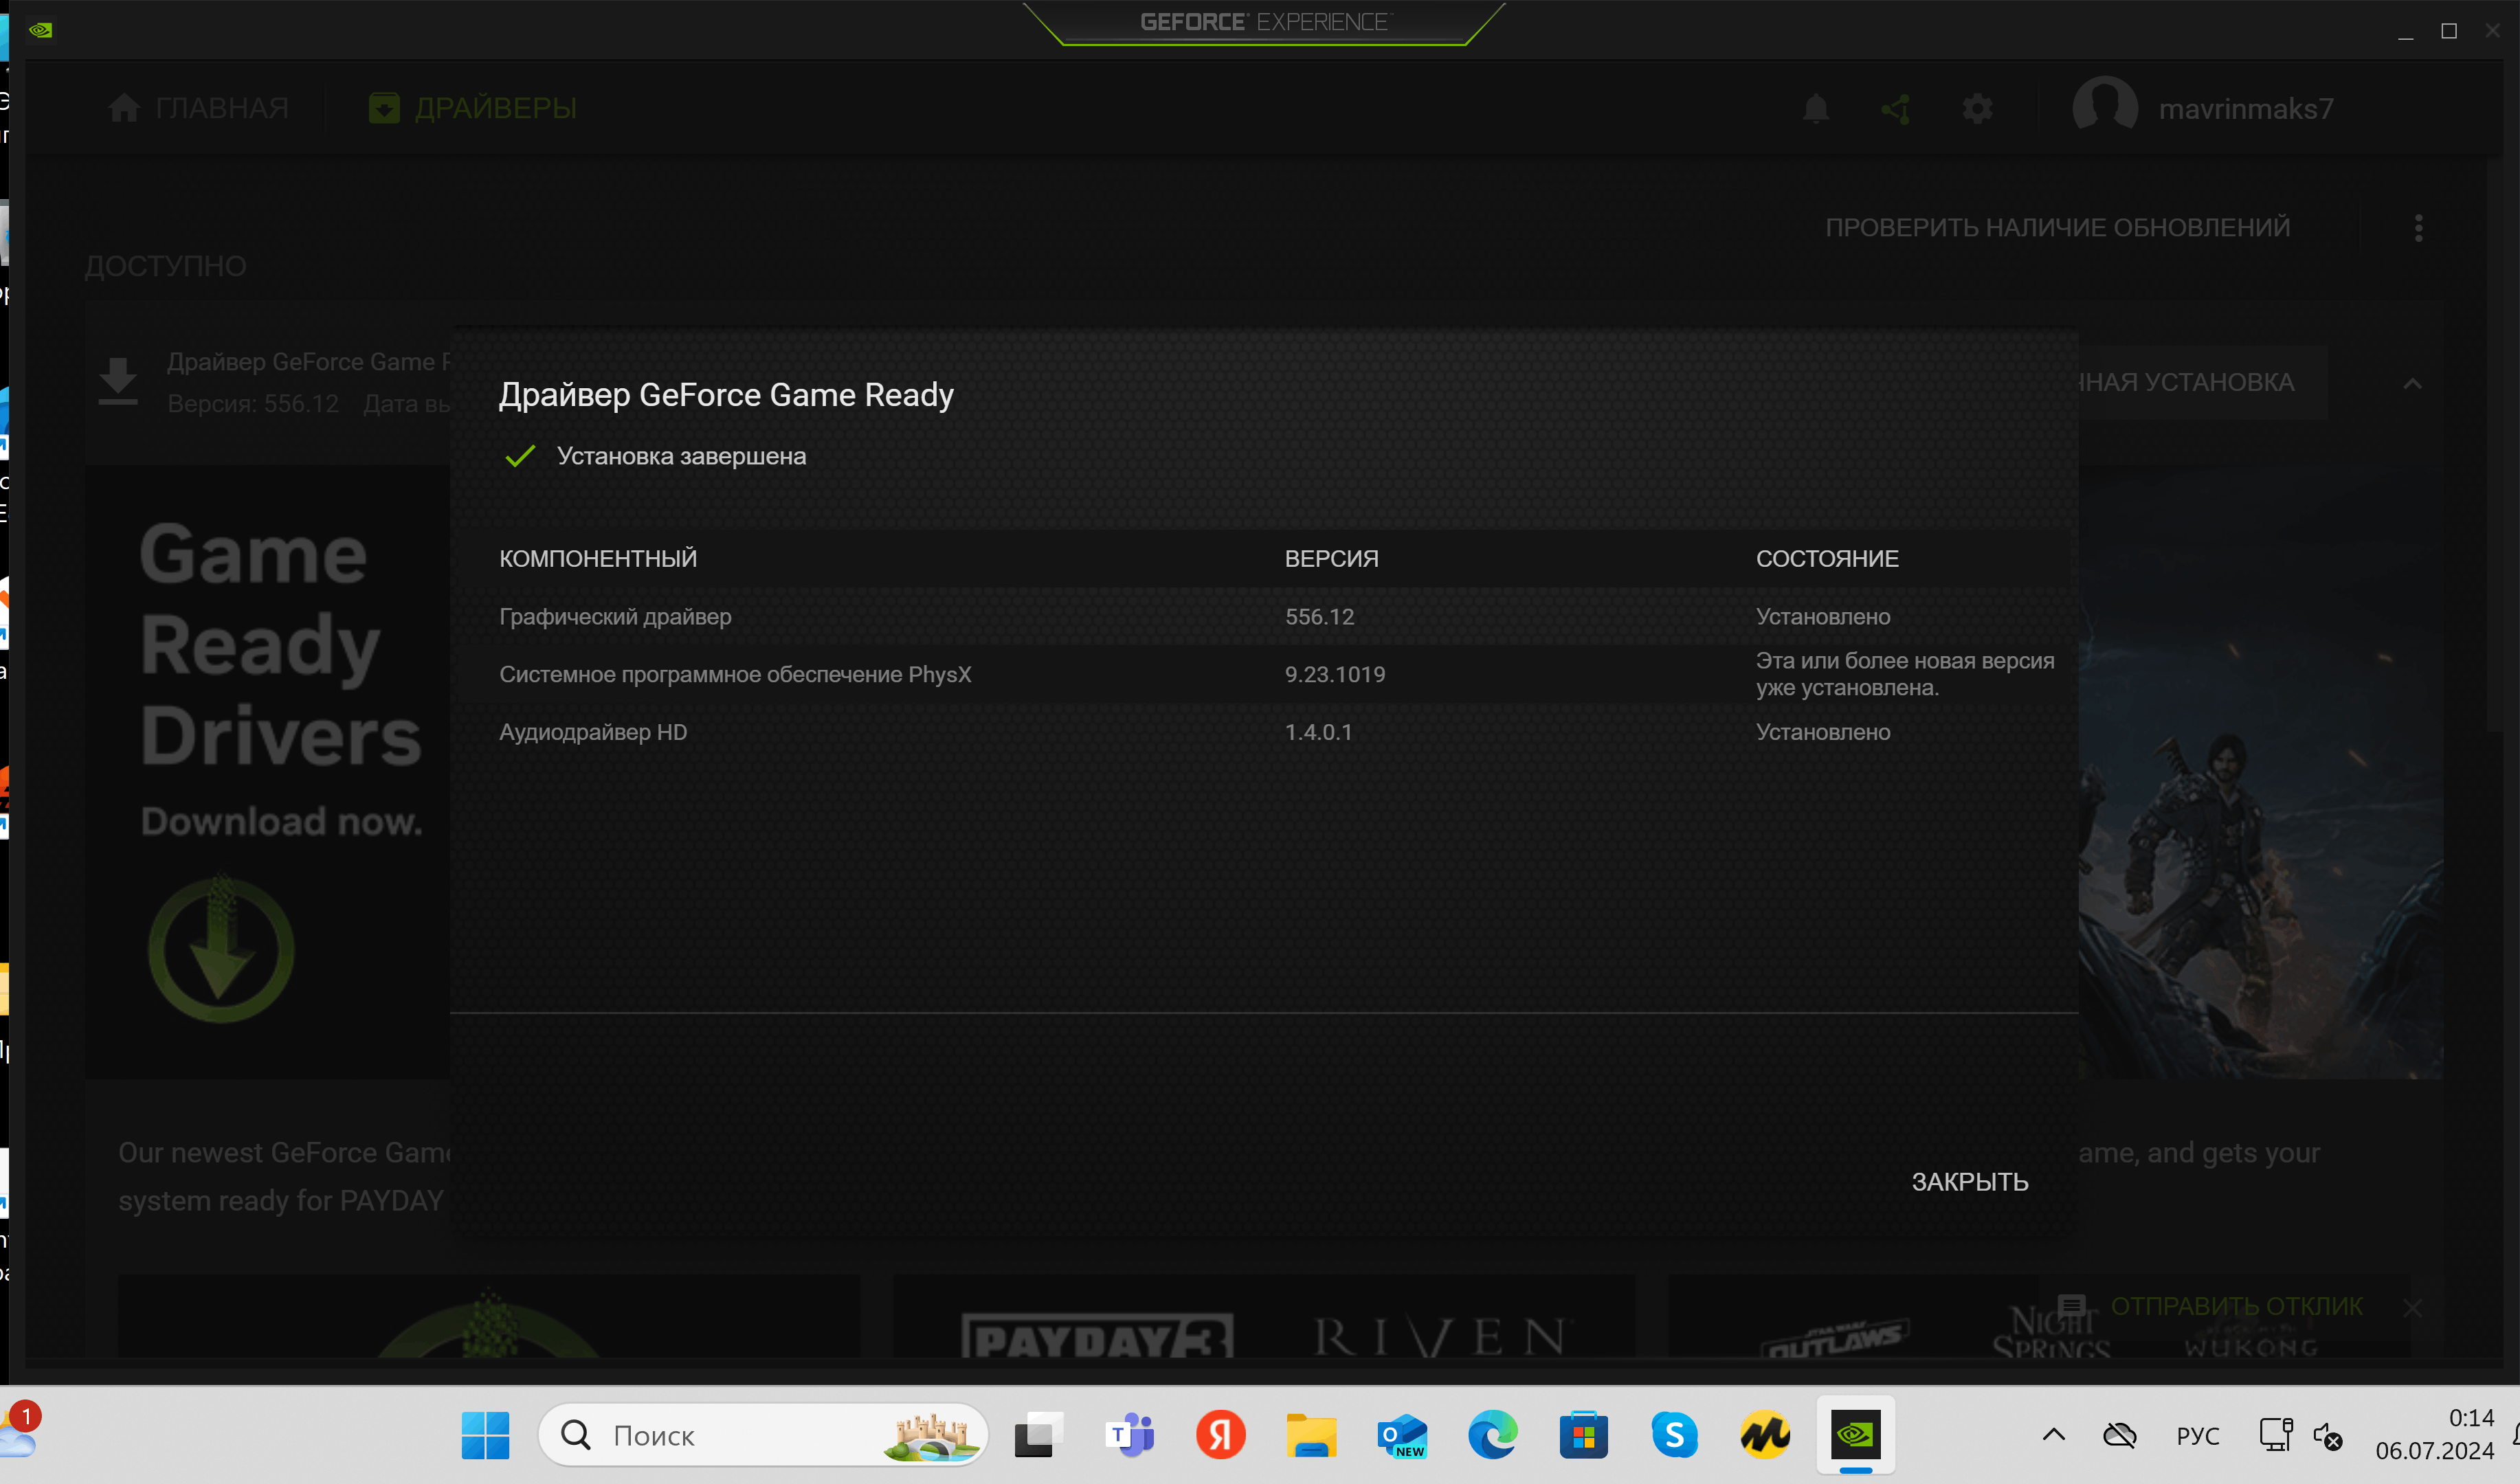The height and width of the screenshot is (1484, 2520).
Task: Switch the РУС input language
Action: click(x=2197, y=1436)
